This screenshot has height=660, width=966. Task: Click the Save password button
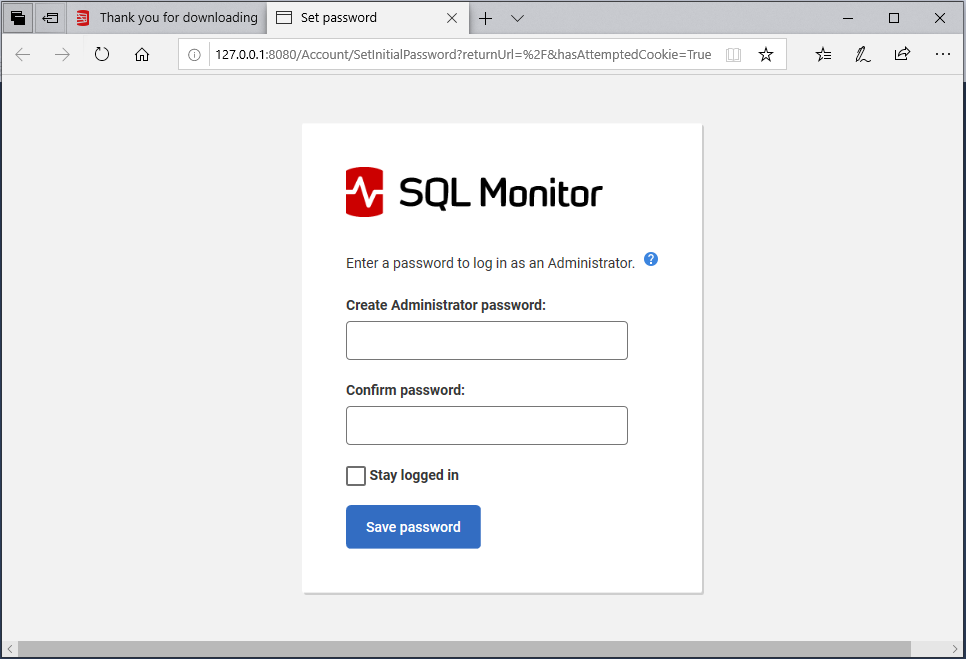[413, 526]
